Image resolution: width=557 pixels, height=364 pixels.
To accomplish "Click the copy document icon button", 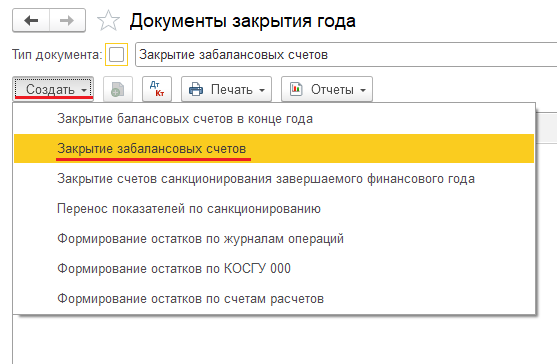I will [118, 89].
